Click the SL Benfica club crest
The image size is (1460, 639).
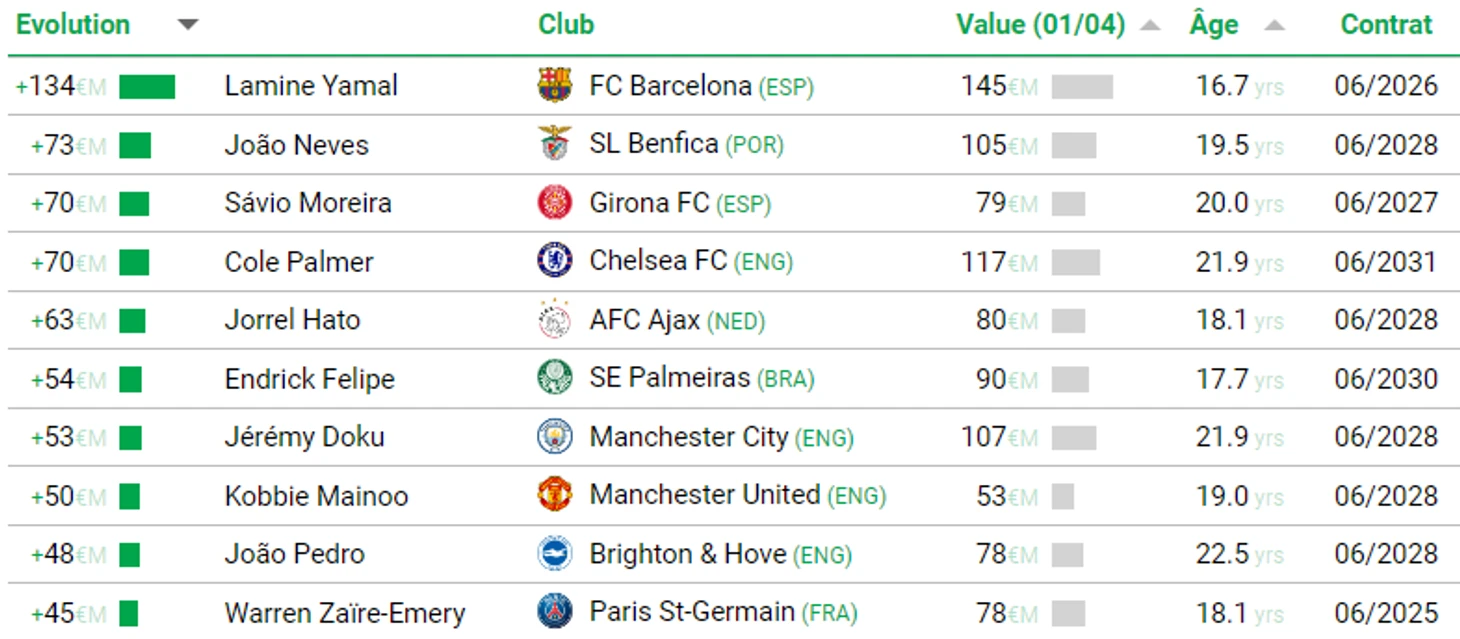click(554, 144)
